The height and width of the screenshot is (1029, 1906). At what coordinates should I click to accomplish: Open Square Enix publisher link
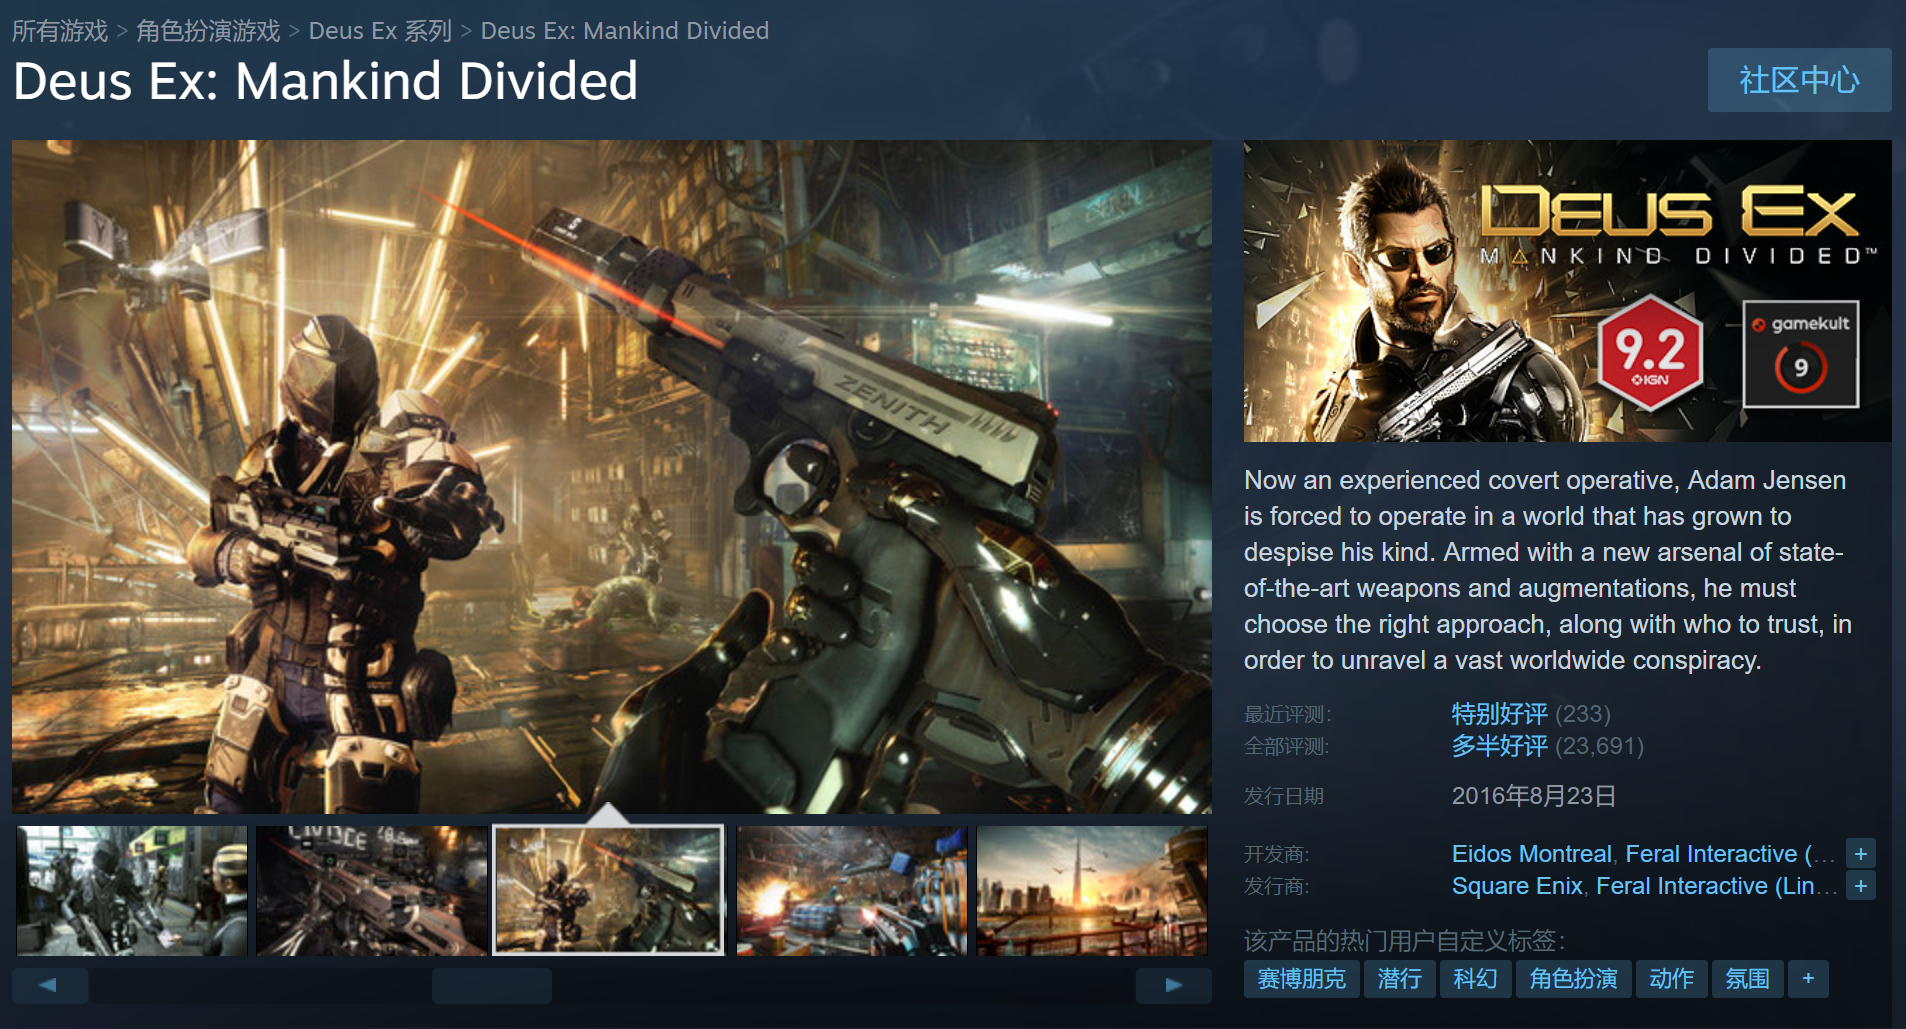(x=1517, y=886)
